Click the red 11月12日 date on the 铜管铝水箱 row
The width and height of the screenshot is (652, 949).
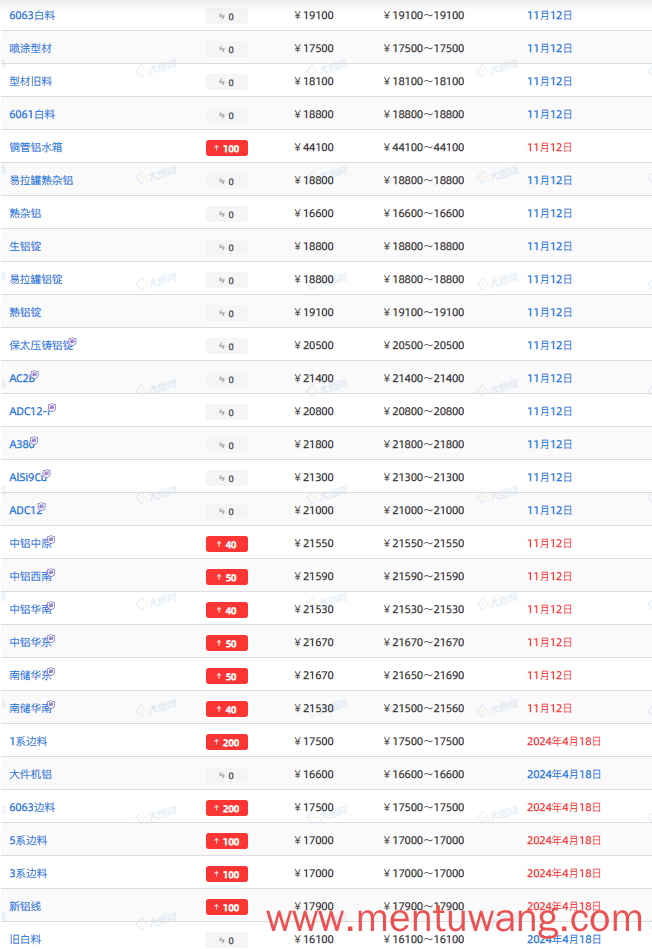tap(549, 147)
